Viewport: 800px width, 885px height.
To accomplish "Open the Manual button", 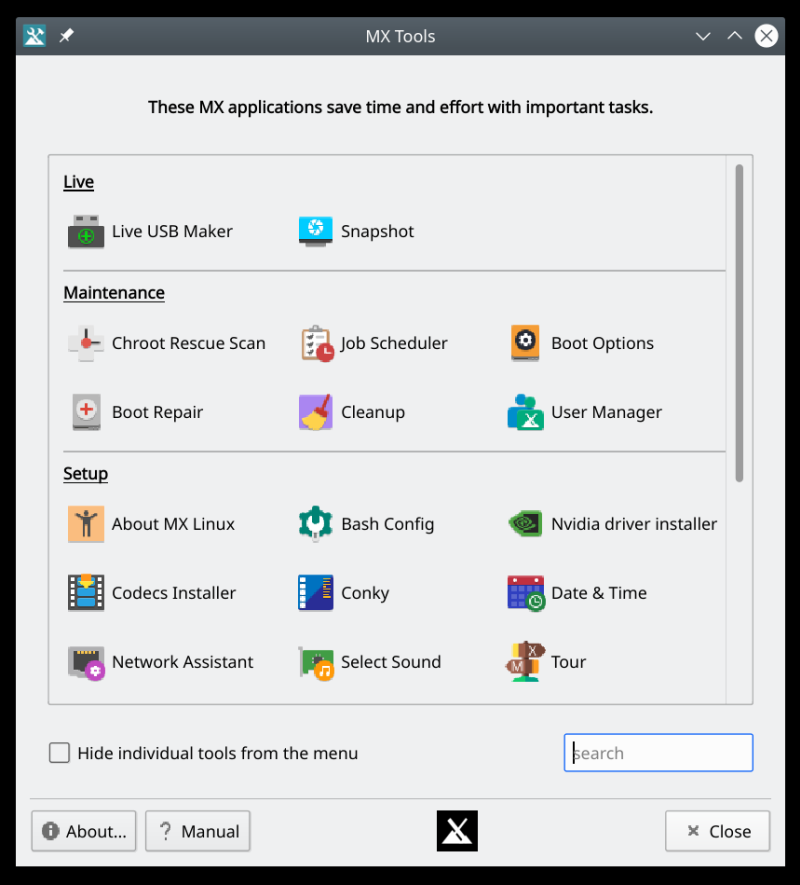I will (198, 831).
